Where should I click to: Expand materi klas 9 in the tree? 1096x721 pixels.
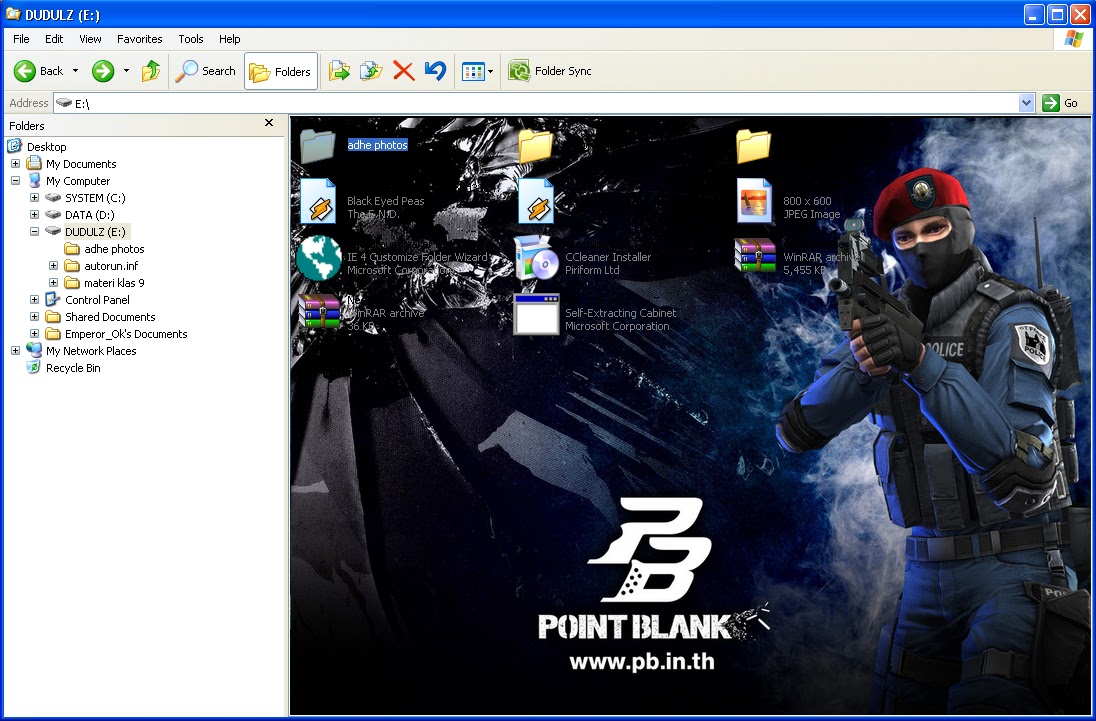[53, 282]
